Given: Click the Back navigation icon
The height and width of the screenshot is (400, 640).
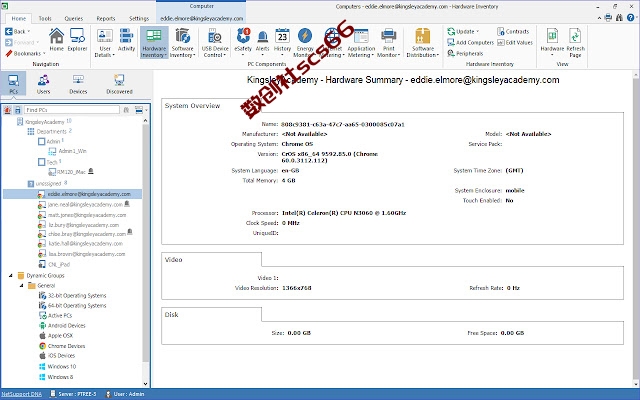Looking at the screenshot, I should (x=9, y=31).
